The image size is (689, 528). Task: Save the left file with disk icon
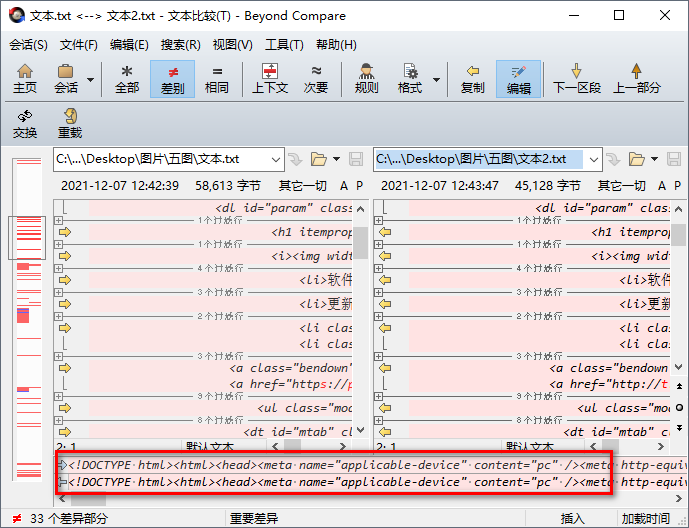click(x=356, y=159)
